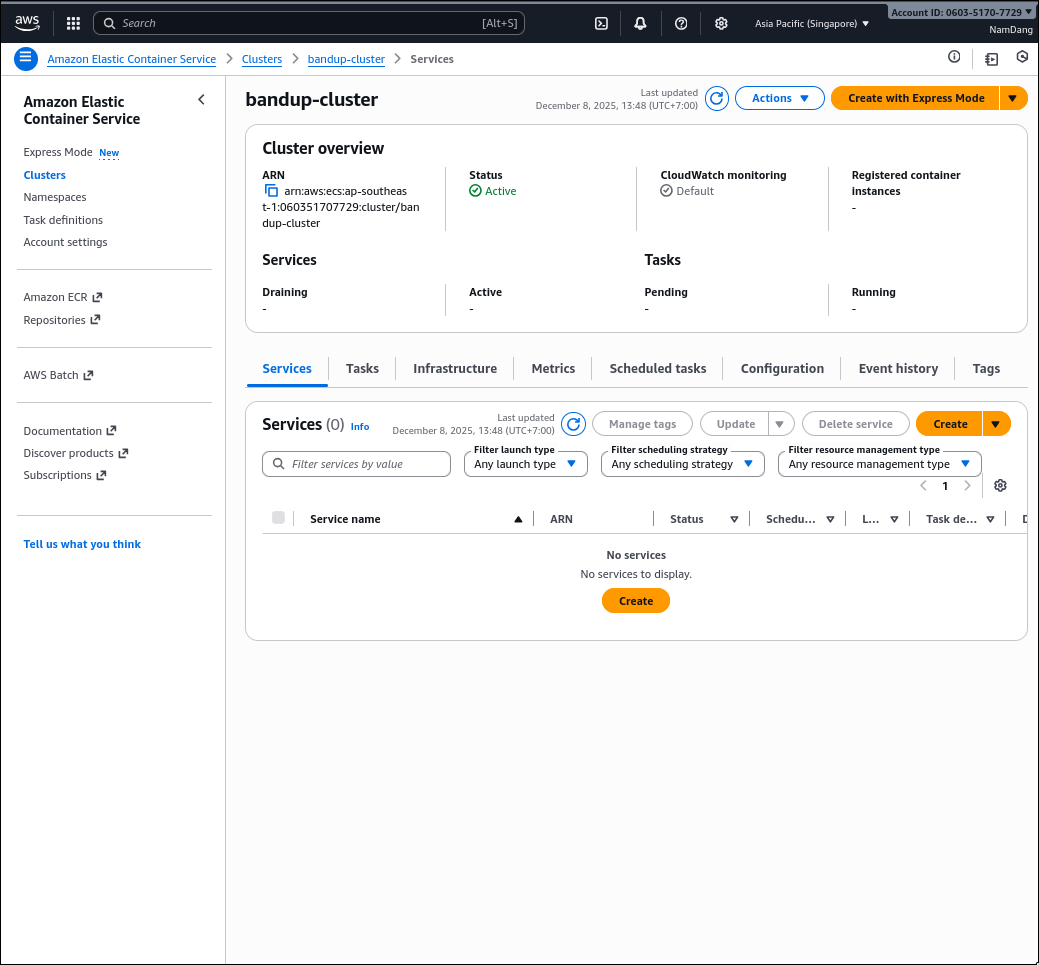Image resolution: width=1039 pixels, height=965 pixels.
Task: Open the help menu icon
Action: tap(681, 22)
